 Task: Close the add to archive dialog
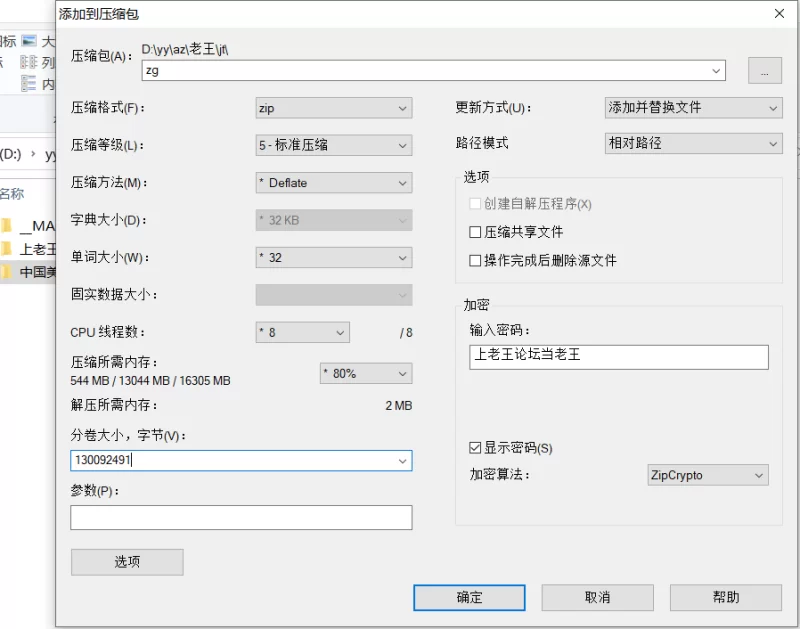click(779, 14)
